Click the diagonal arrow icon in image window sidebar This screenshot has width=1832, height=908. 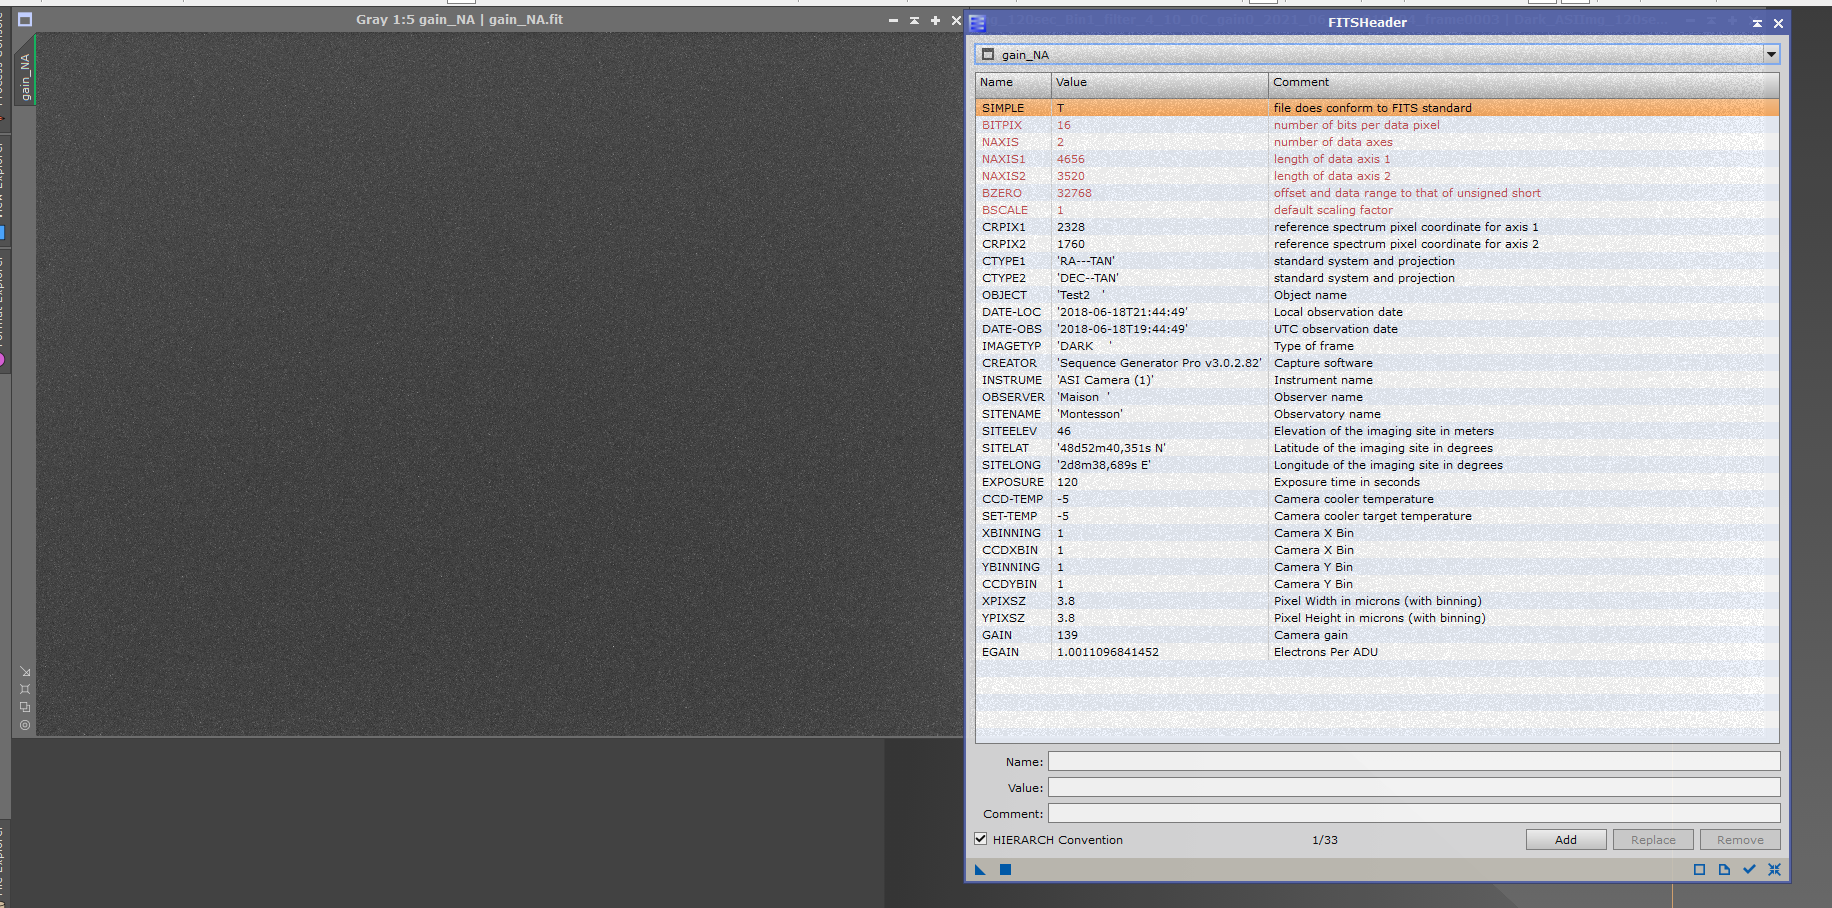tap(25, 672)
